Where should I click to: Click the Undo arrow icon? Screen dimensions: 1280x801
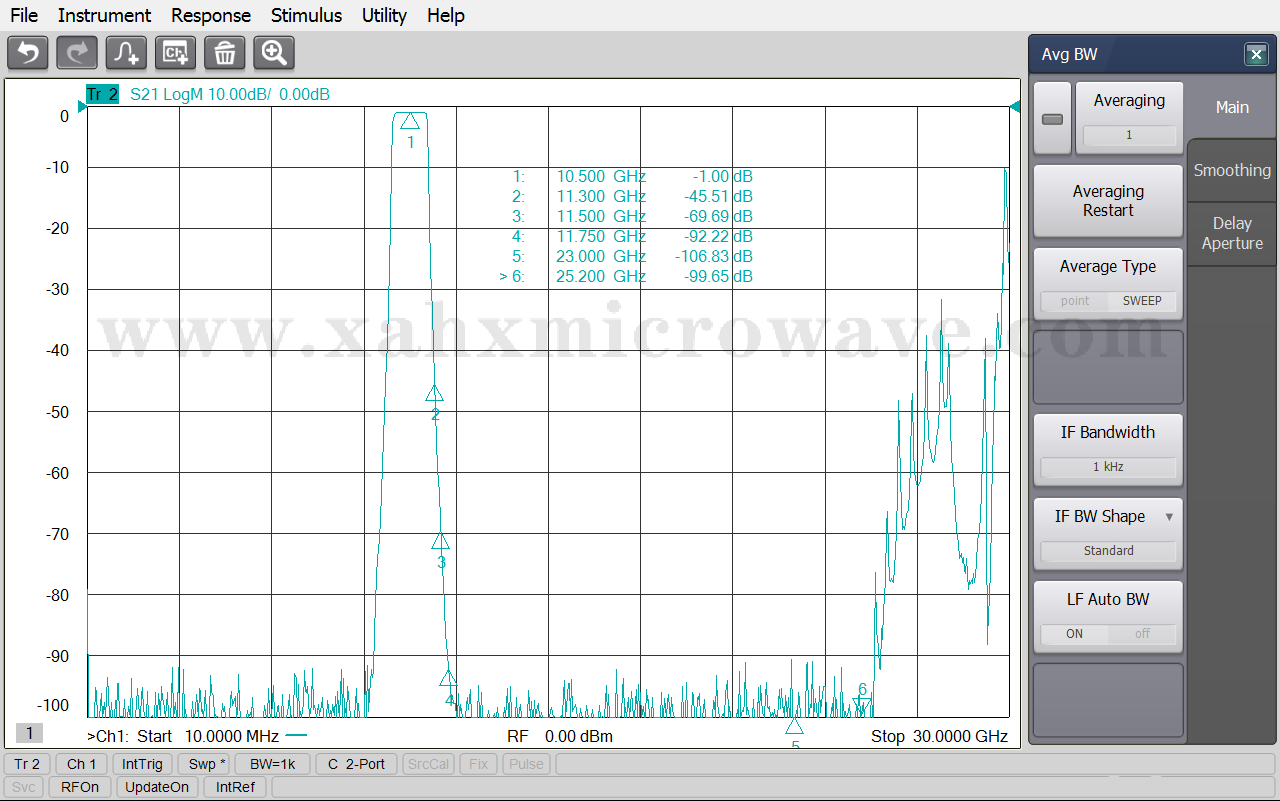point(27,53)
